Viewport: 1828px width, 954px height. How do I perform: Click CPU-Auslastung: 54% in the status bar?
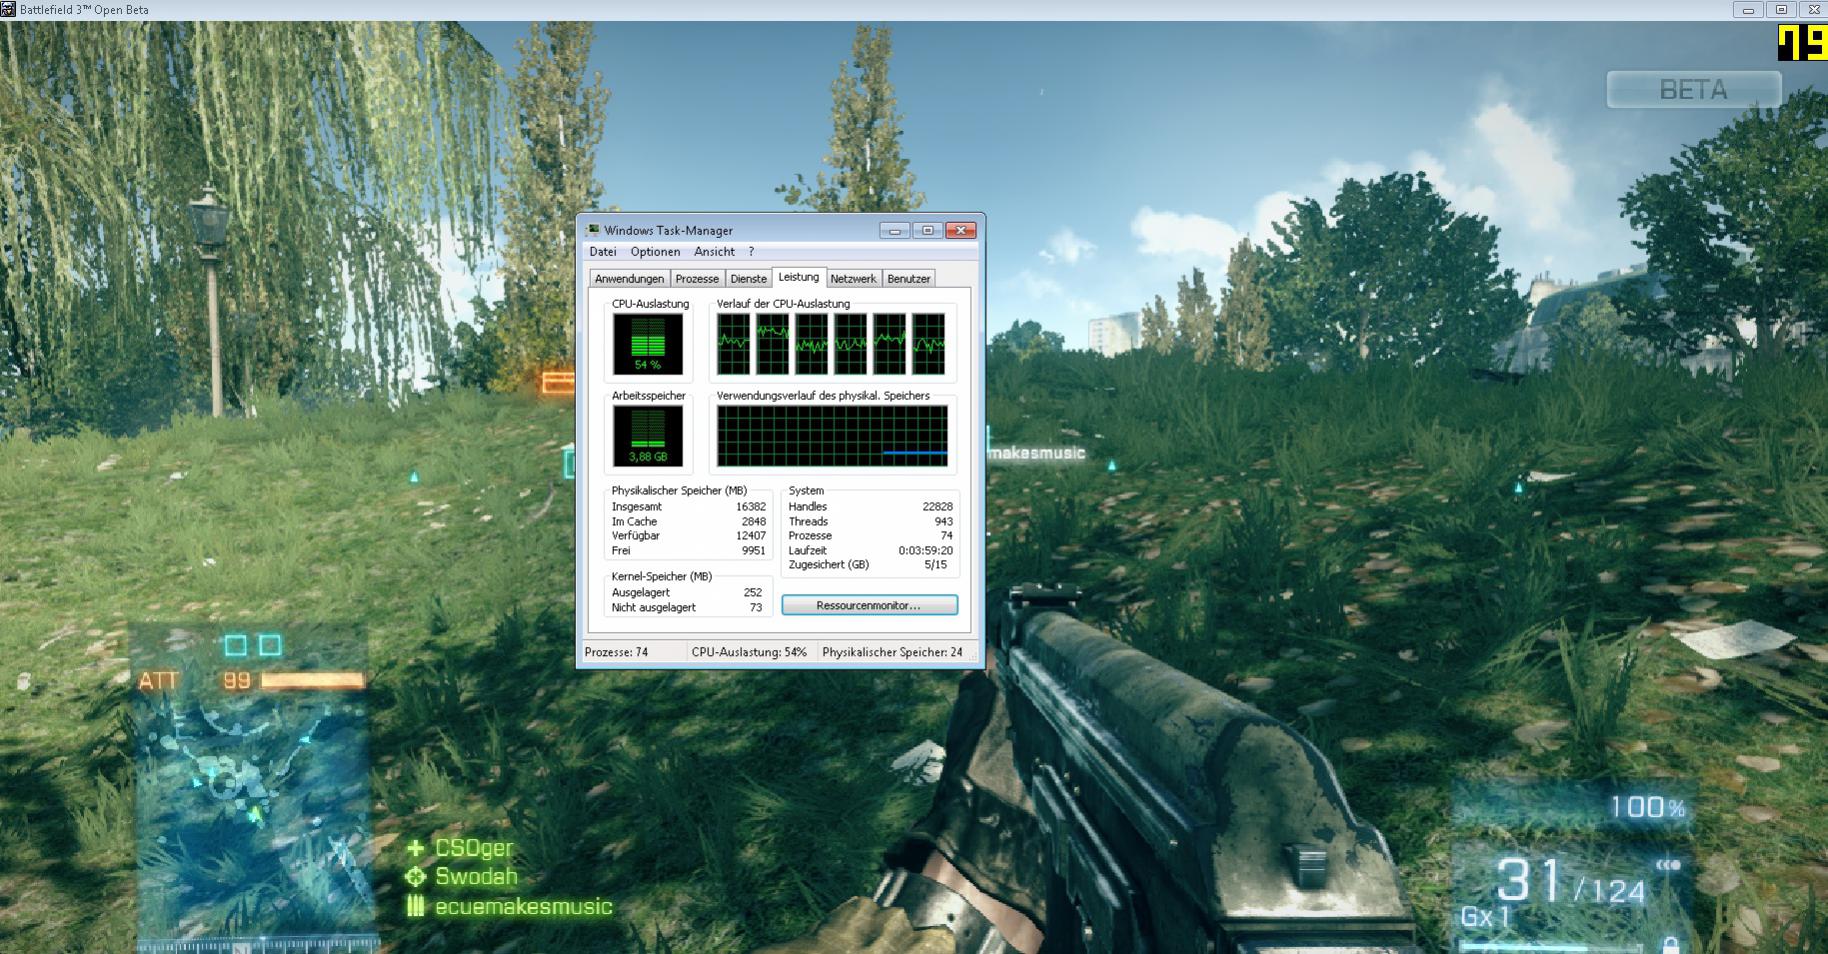point(749,652)
